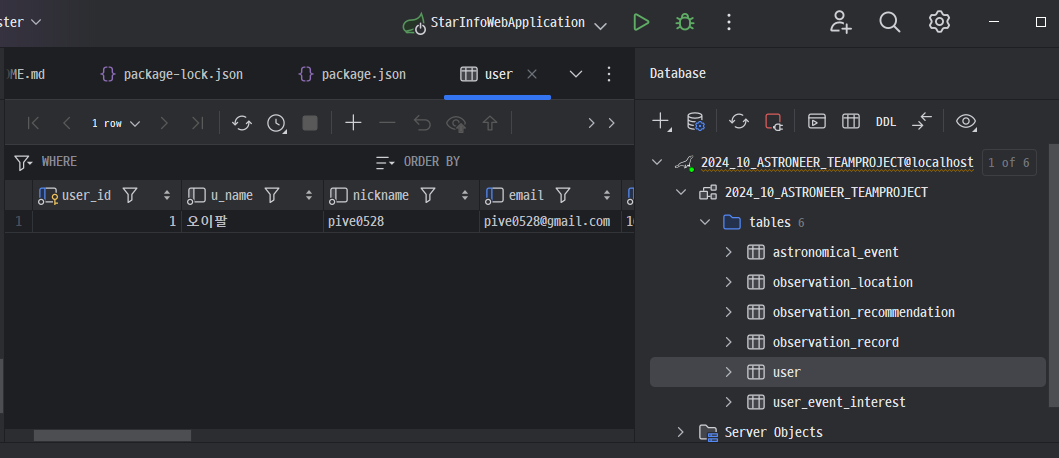
Task: Delete the row with the minus icon
Action: [x=387, y=123]
